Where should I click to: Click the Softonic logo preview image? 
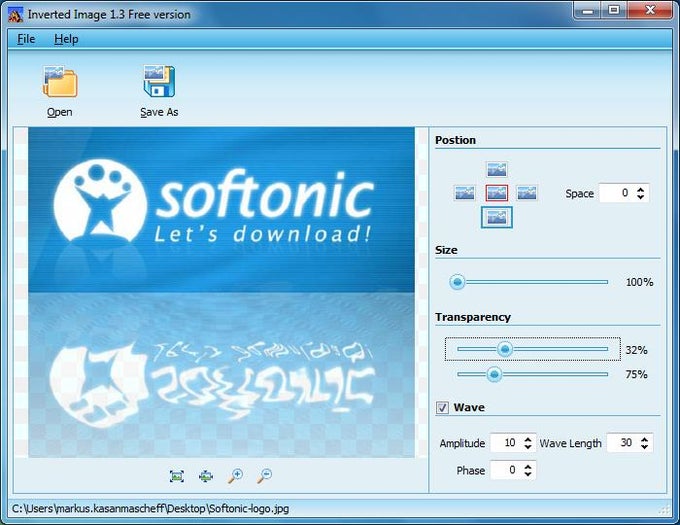[x=221, y=292]
